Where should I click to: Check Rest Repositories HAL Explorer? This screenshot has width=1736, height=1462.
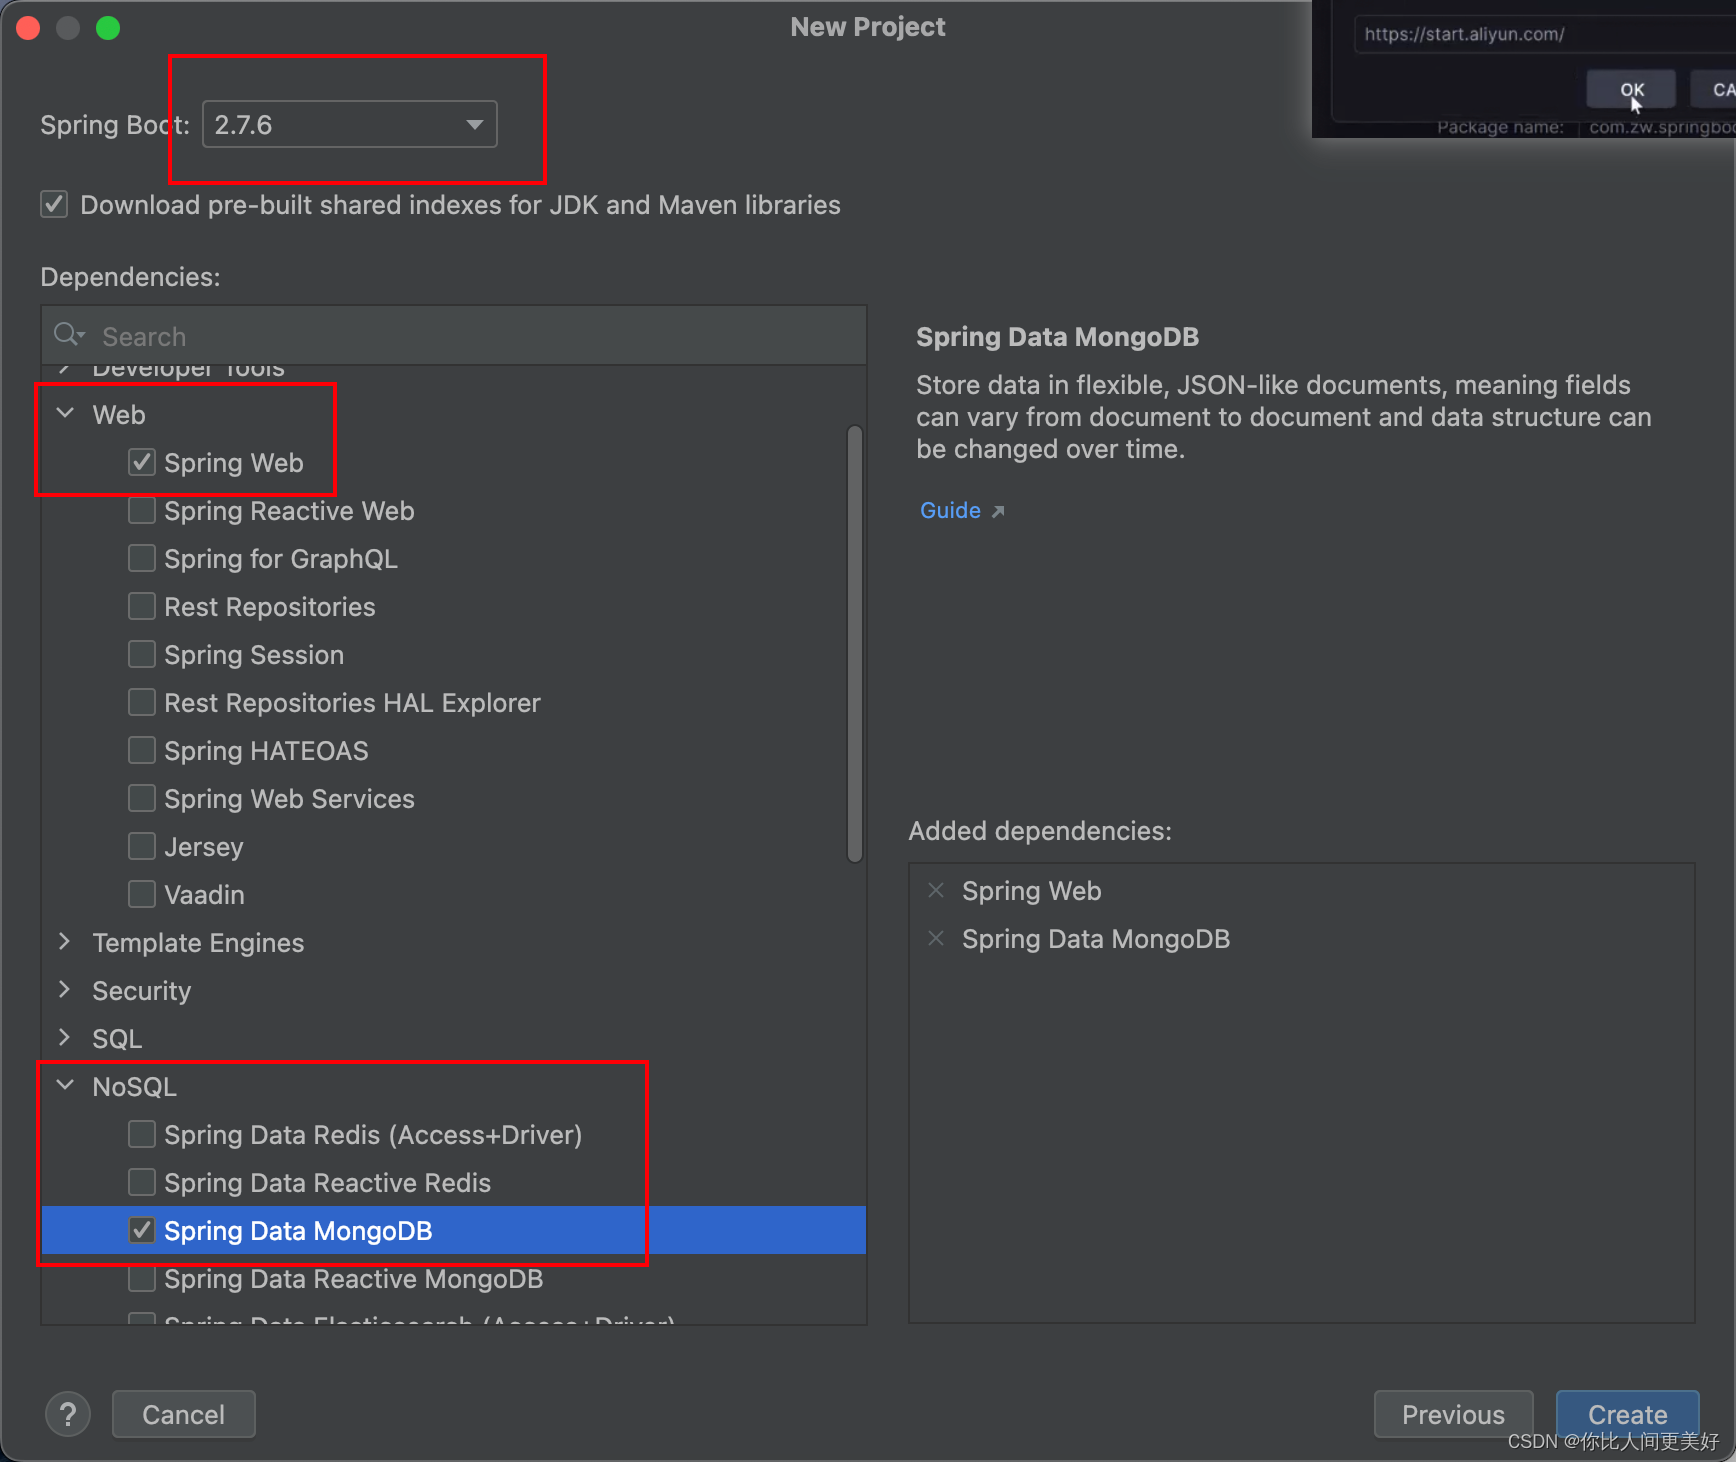click(x=142, y=702)
